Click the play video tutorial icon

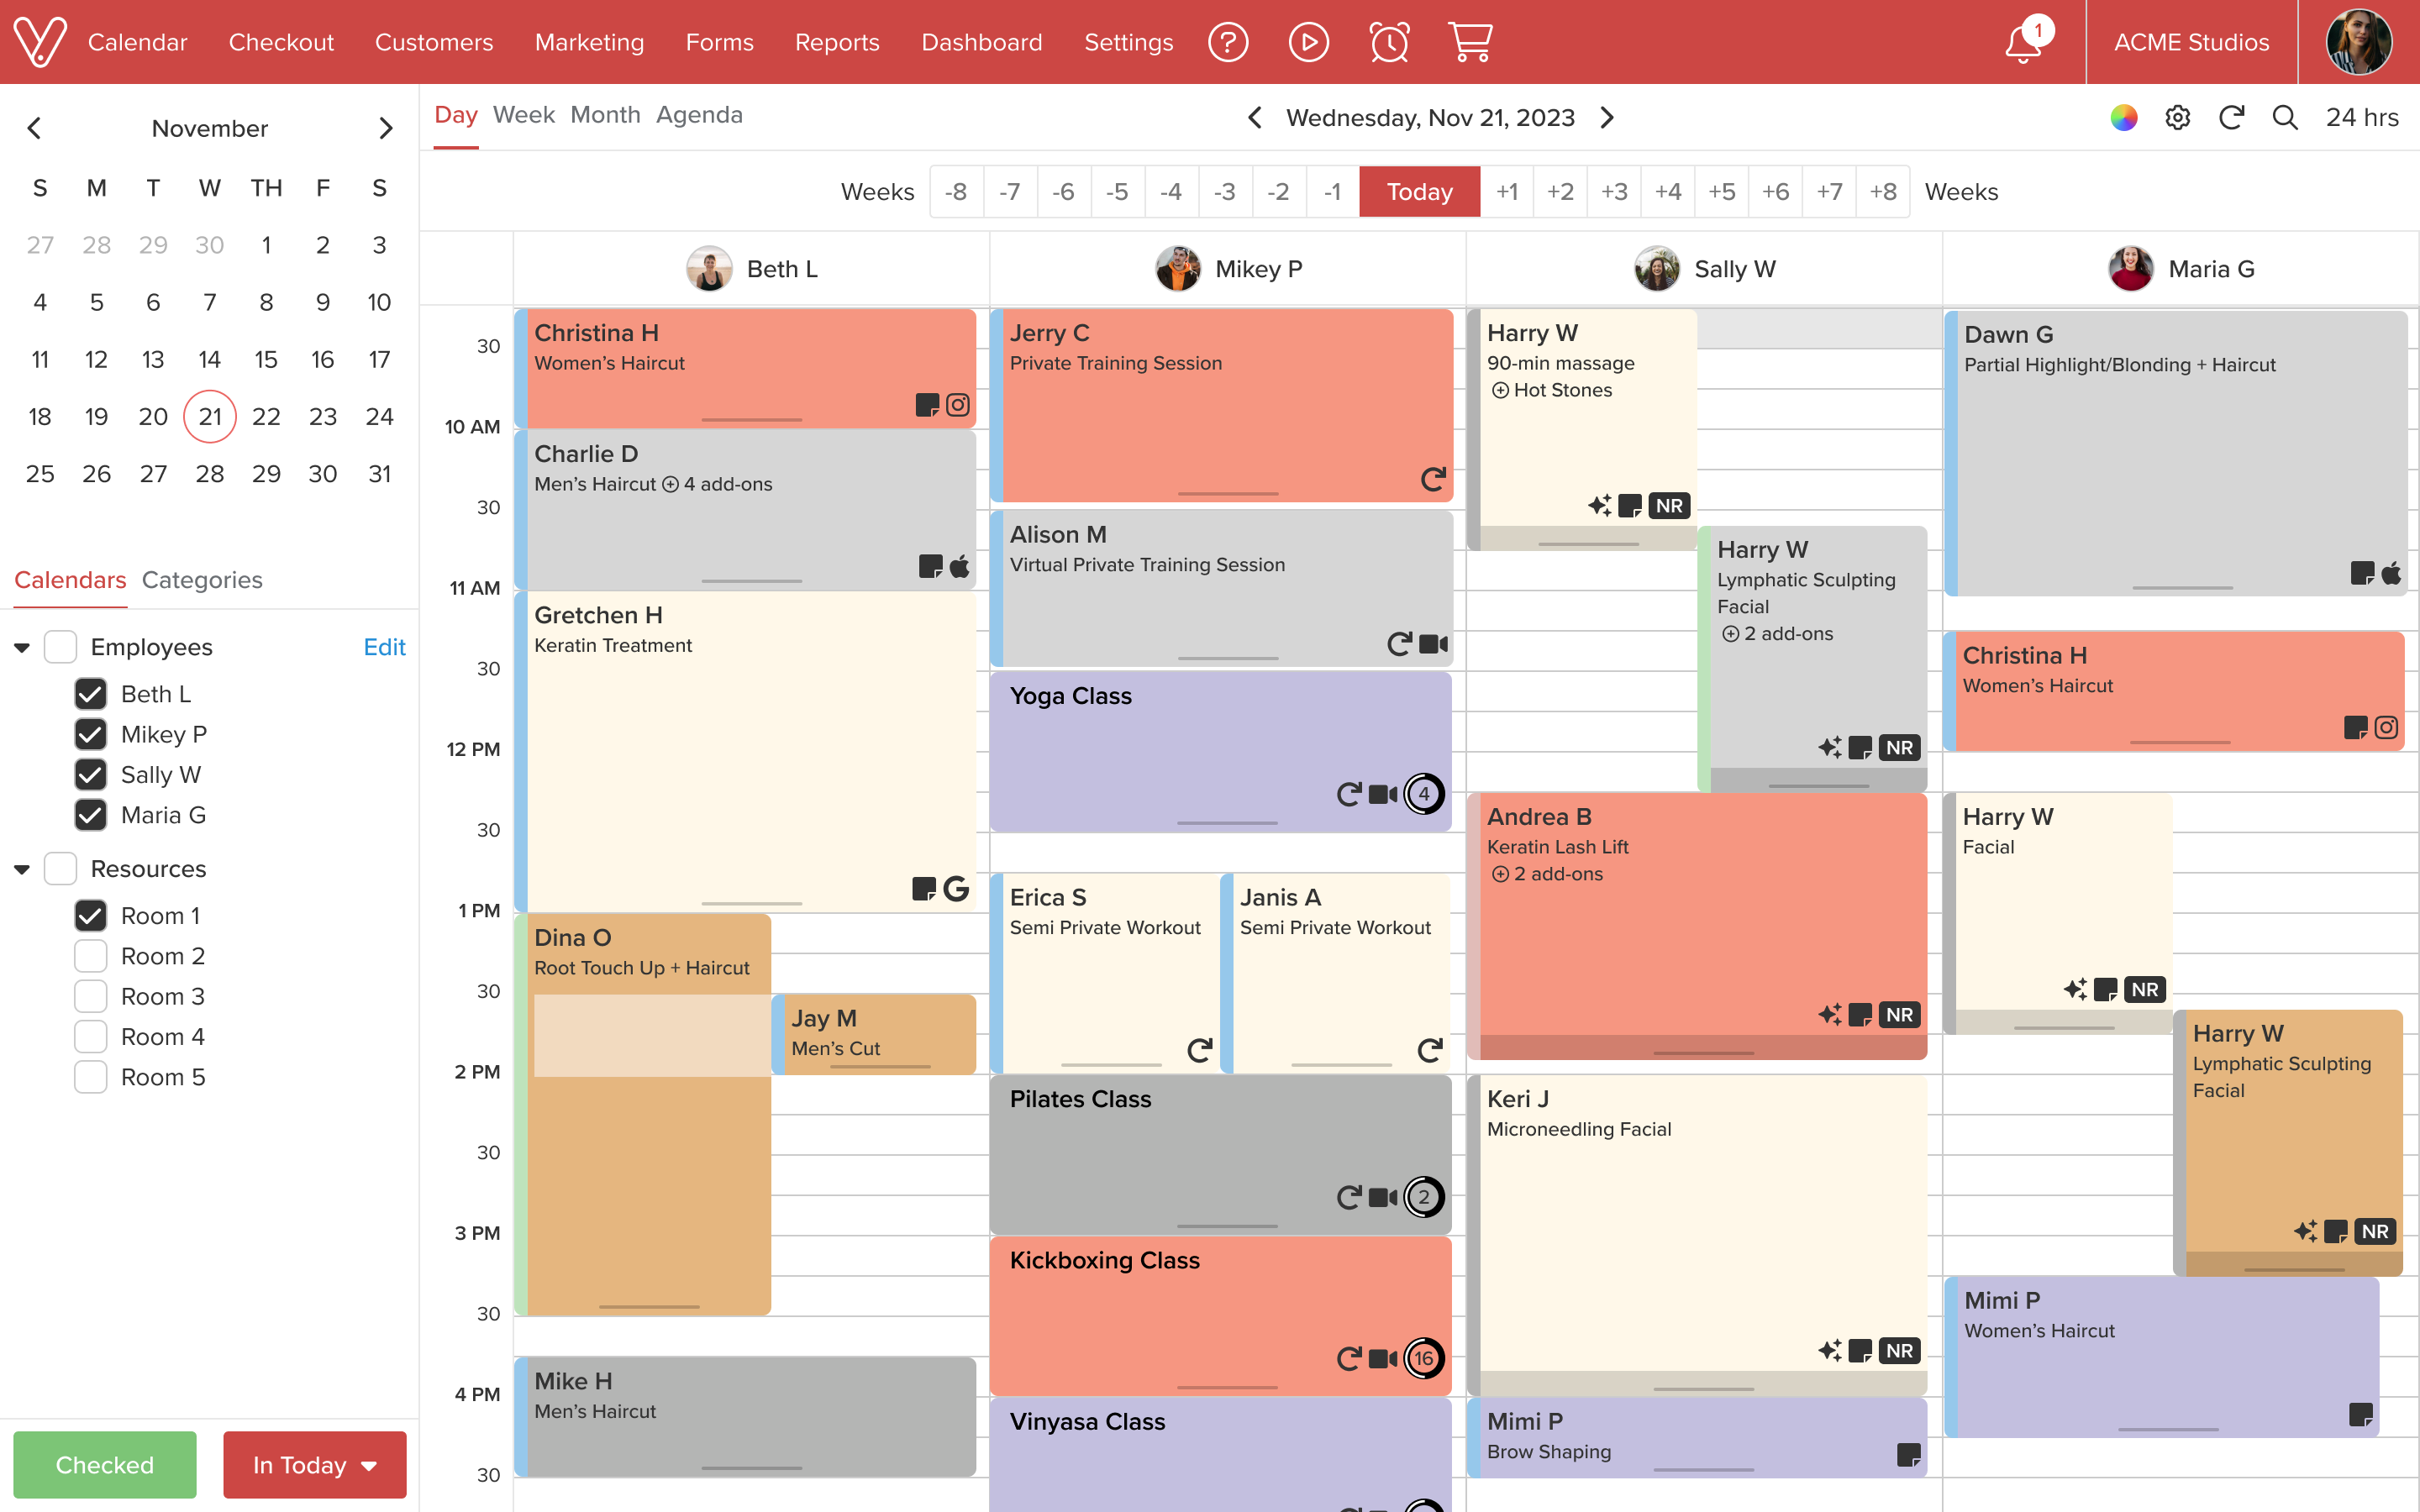pyautogui.click(x=1308, y=42)
